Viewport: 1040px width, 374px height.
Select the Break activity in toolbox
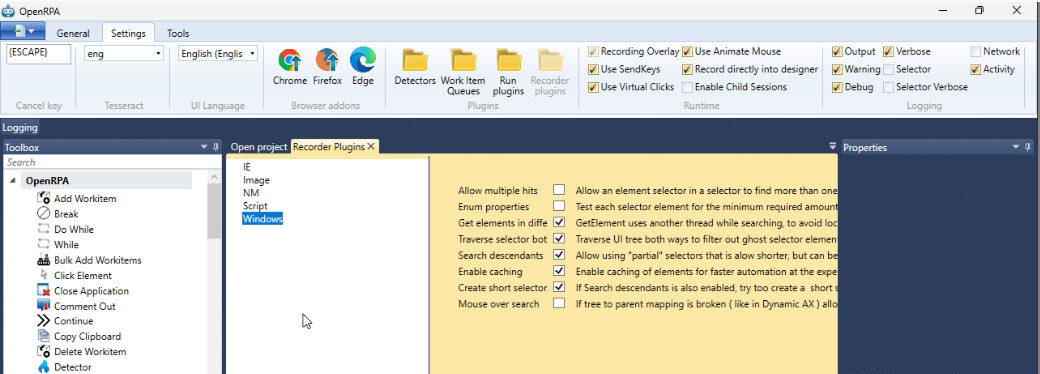pyautogui.click(x=66, y=214)
